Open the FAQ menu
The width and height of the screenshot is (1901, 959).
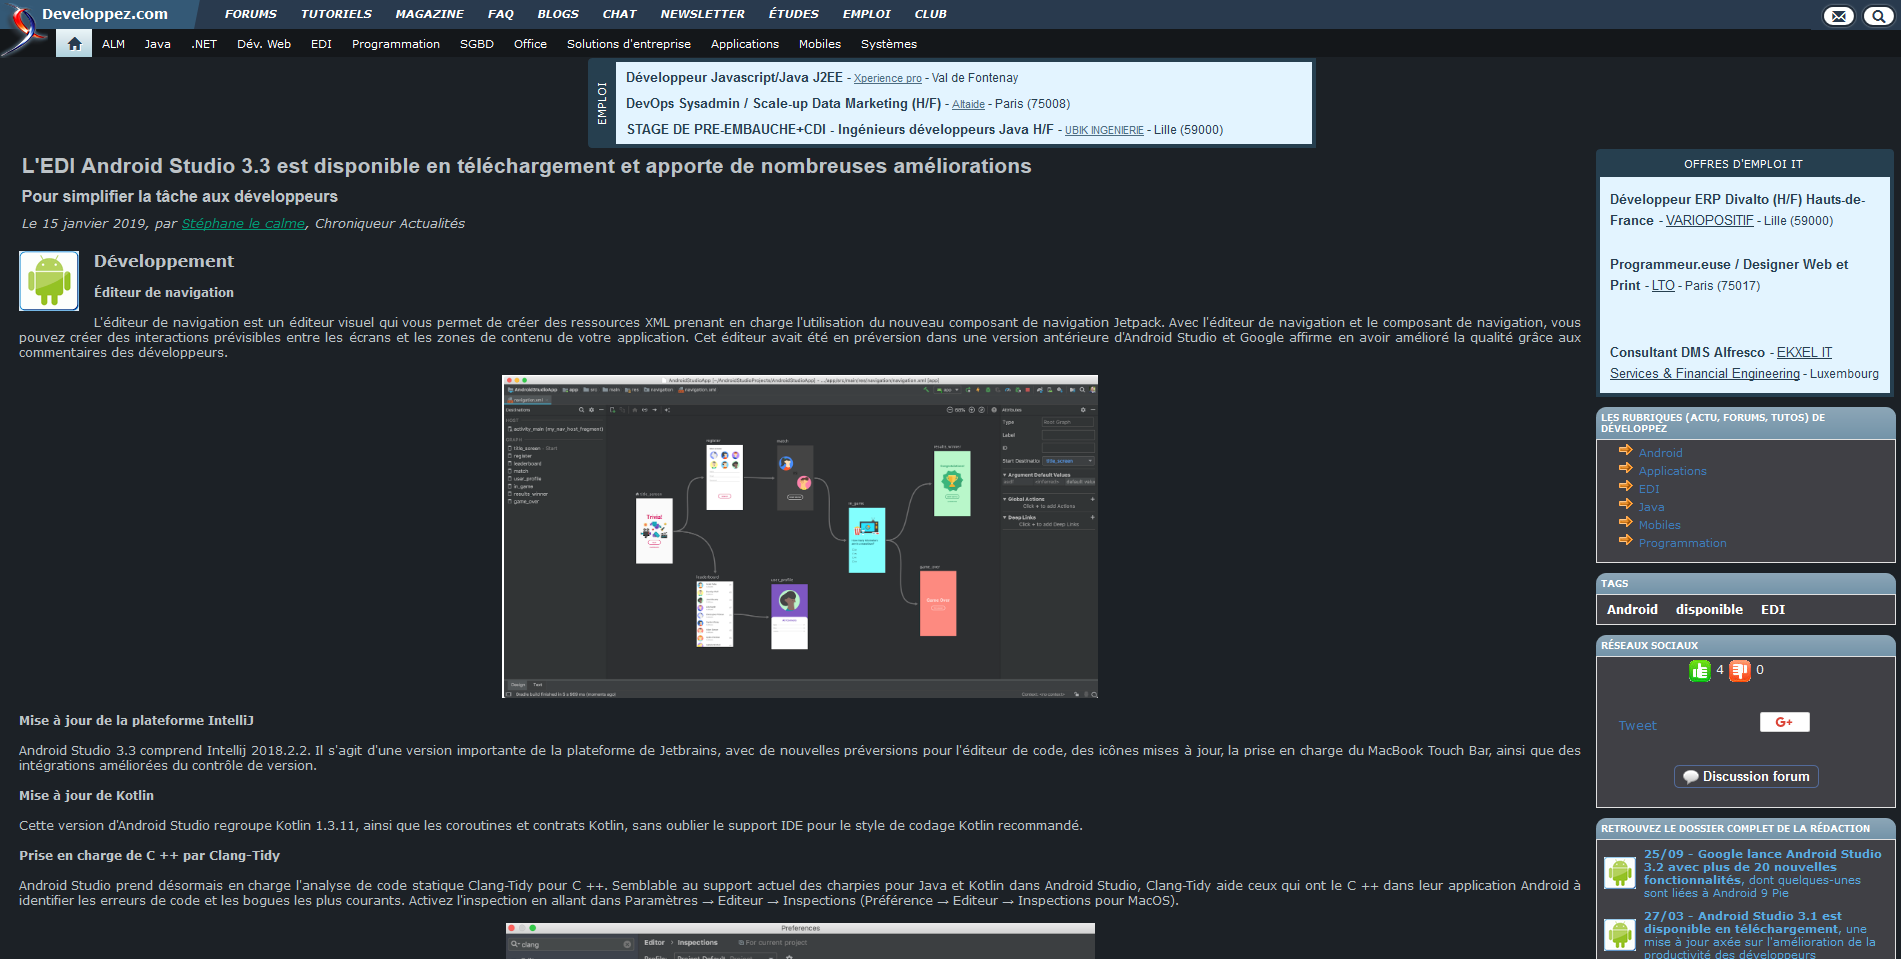point(500,14)
